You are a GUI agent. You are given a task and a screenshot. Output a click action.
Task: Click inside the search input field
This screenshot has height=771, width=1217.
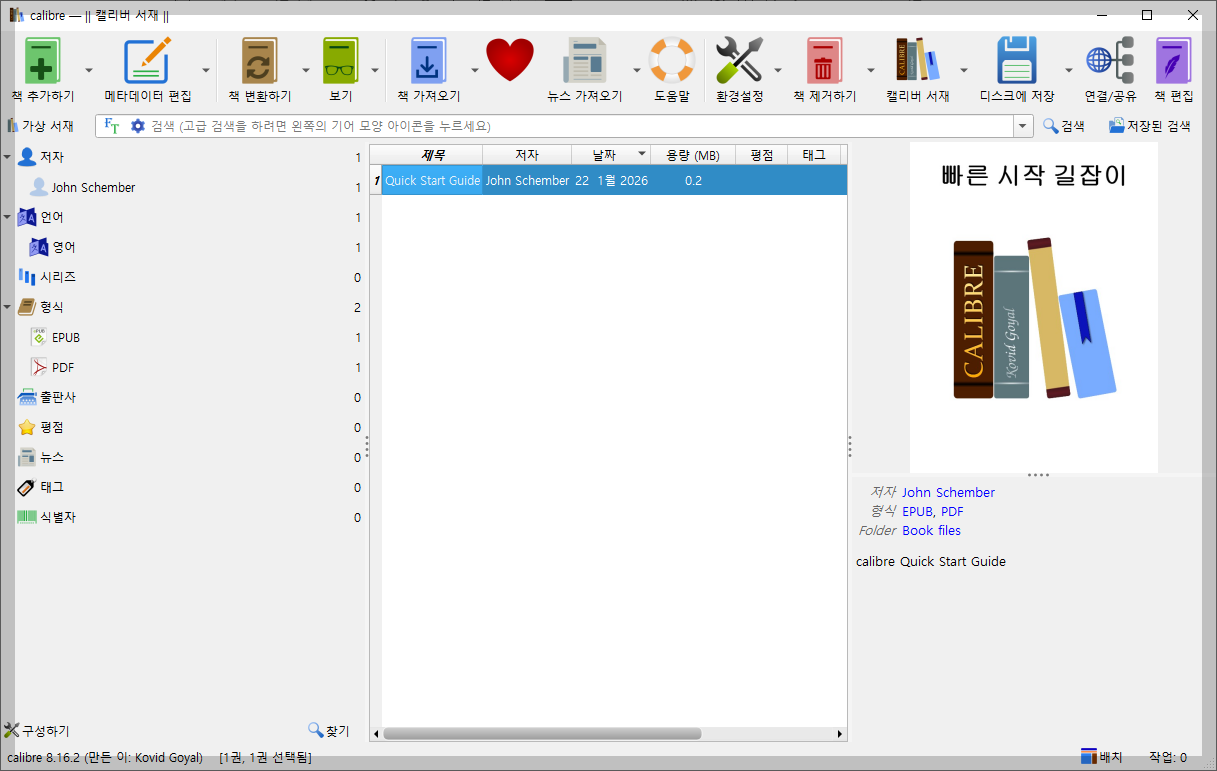pyautogui.click(x=580, y=126)
